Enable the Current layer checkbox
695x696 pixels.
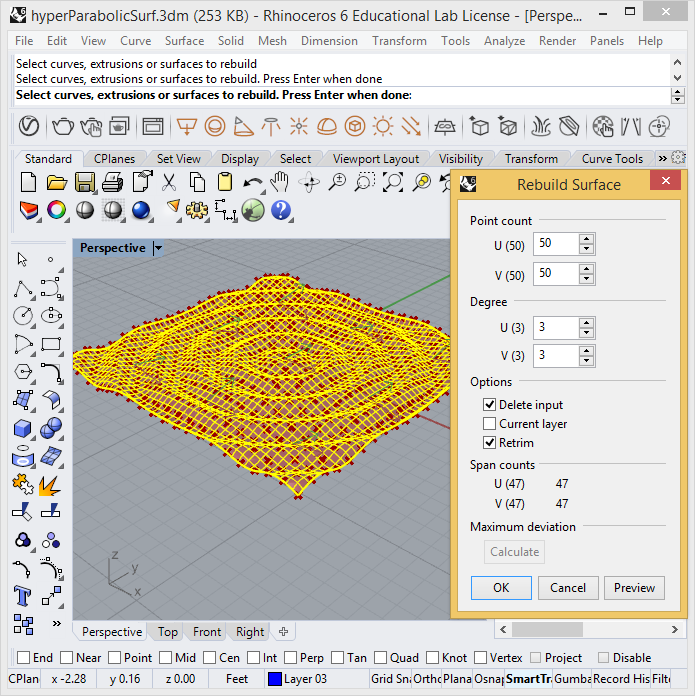click(489, 423)
